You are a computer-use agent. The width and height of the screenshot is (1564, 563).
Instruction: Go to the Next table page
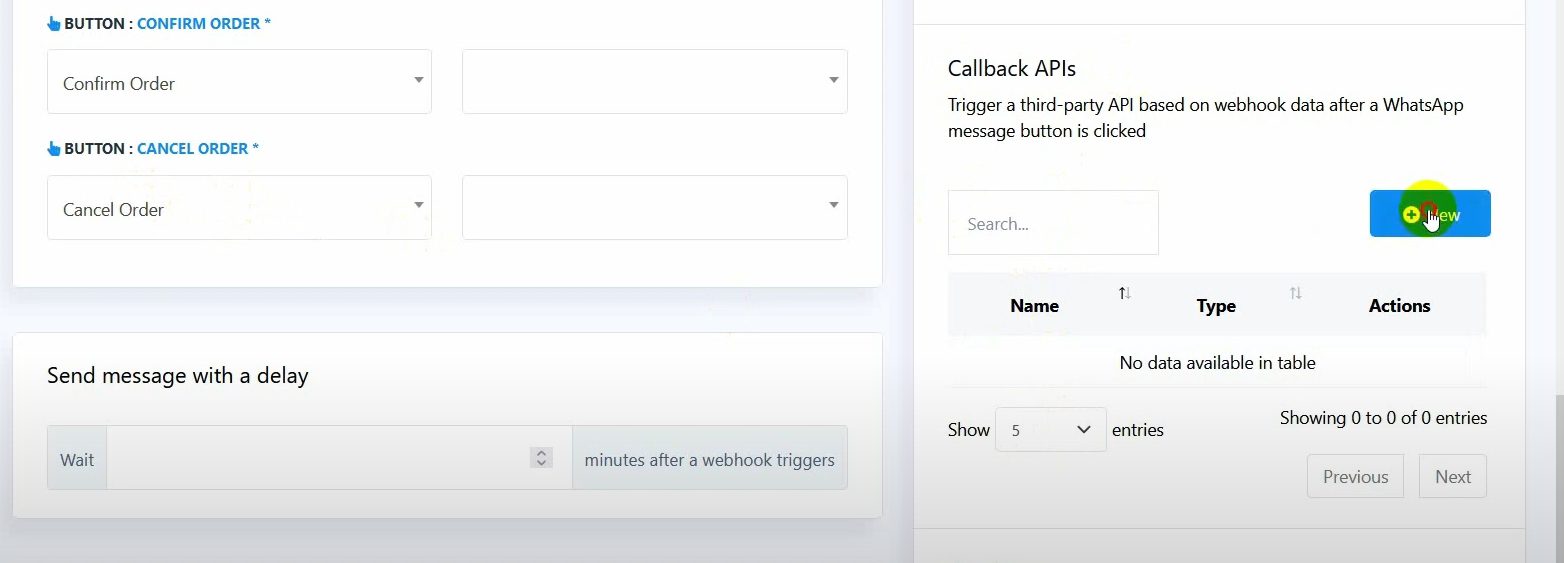tap(1452, 477)
